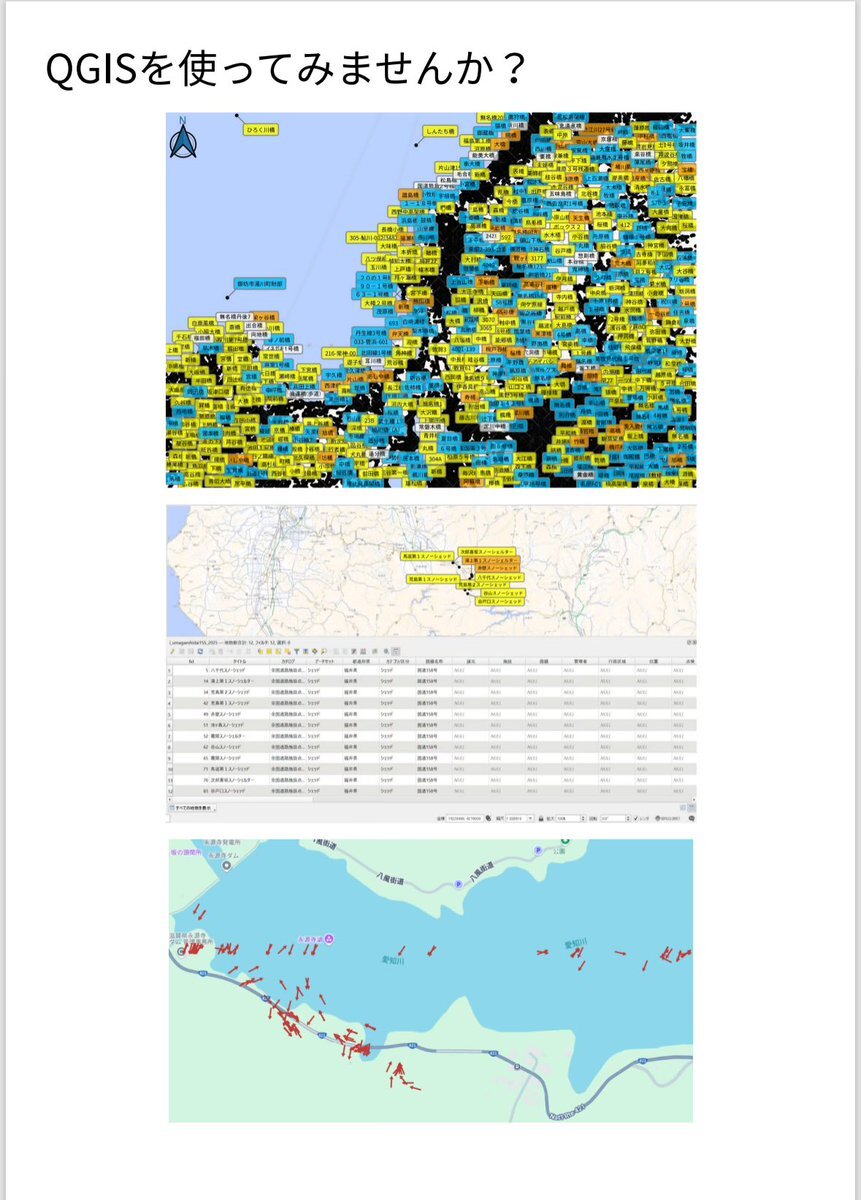The image size is (861, 1200).
Task: Select table row with fid 34
Action: pyautogui.click(x=431, y=692)
